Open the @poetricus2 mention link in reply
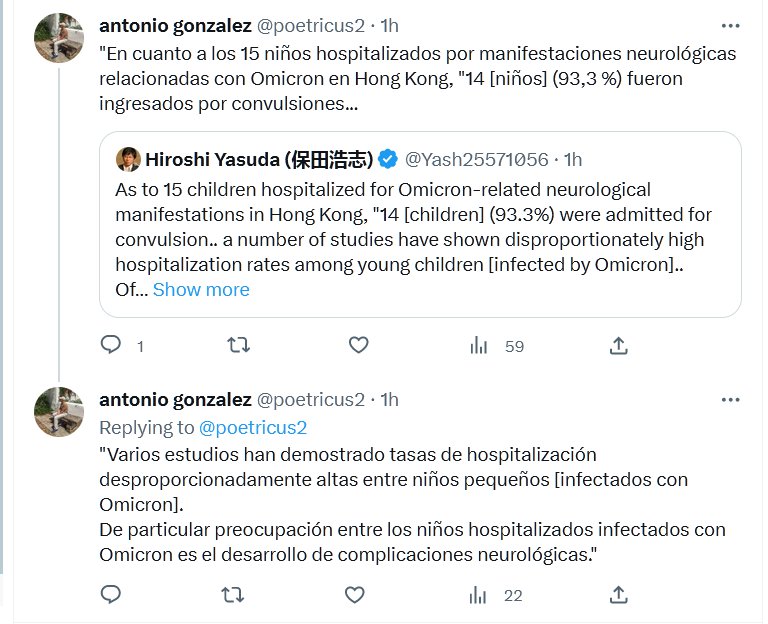The width and height of the screenshot is (768, 624). point(252,427)
